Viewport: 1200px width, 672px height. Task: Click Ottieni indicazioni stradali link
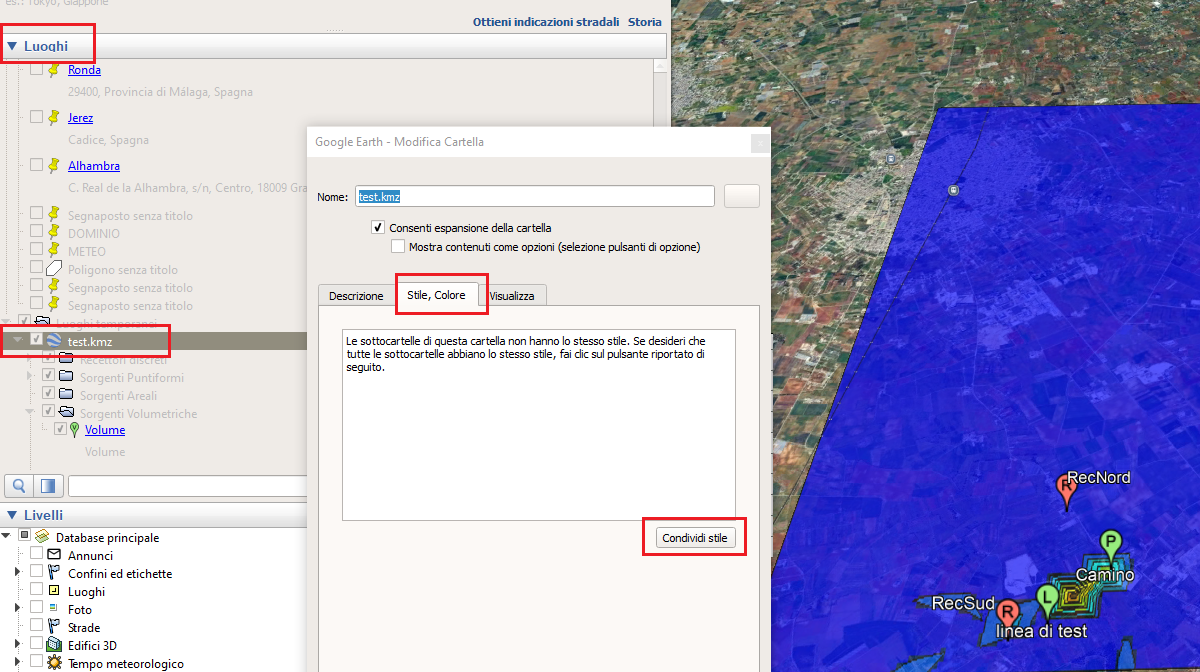click(x=545, y=22)
